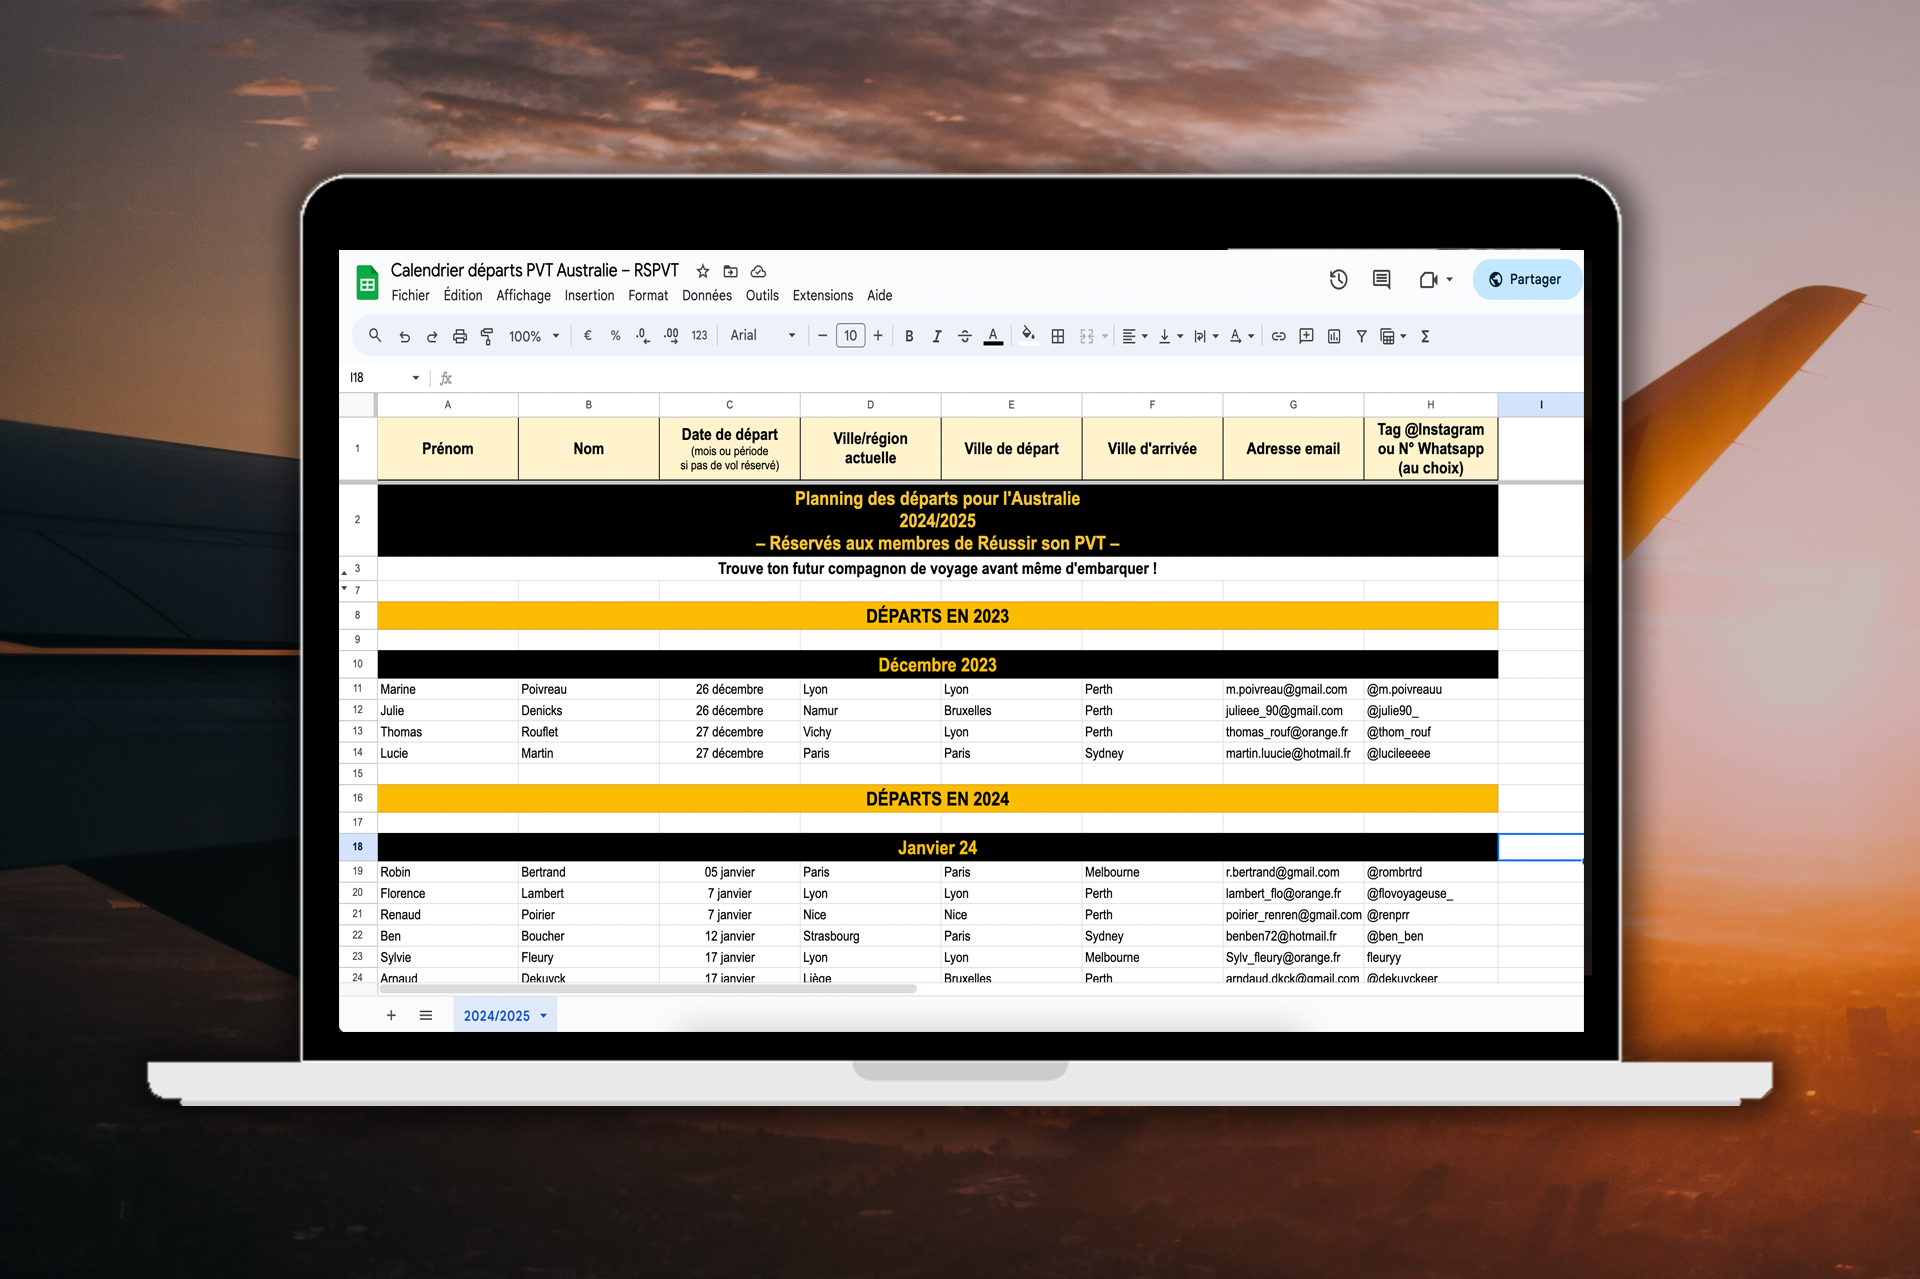Open the comments panel icon

pyautogui.click(x=1381, y=280)
